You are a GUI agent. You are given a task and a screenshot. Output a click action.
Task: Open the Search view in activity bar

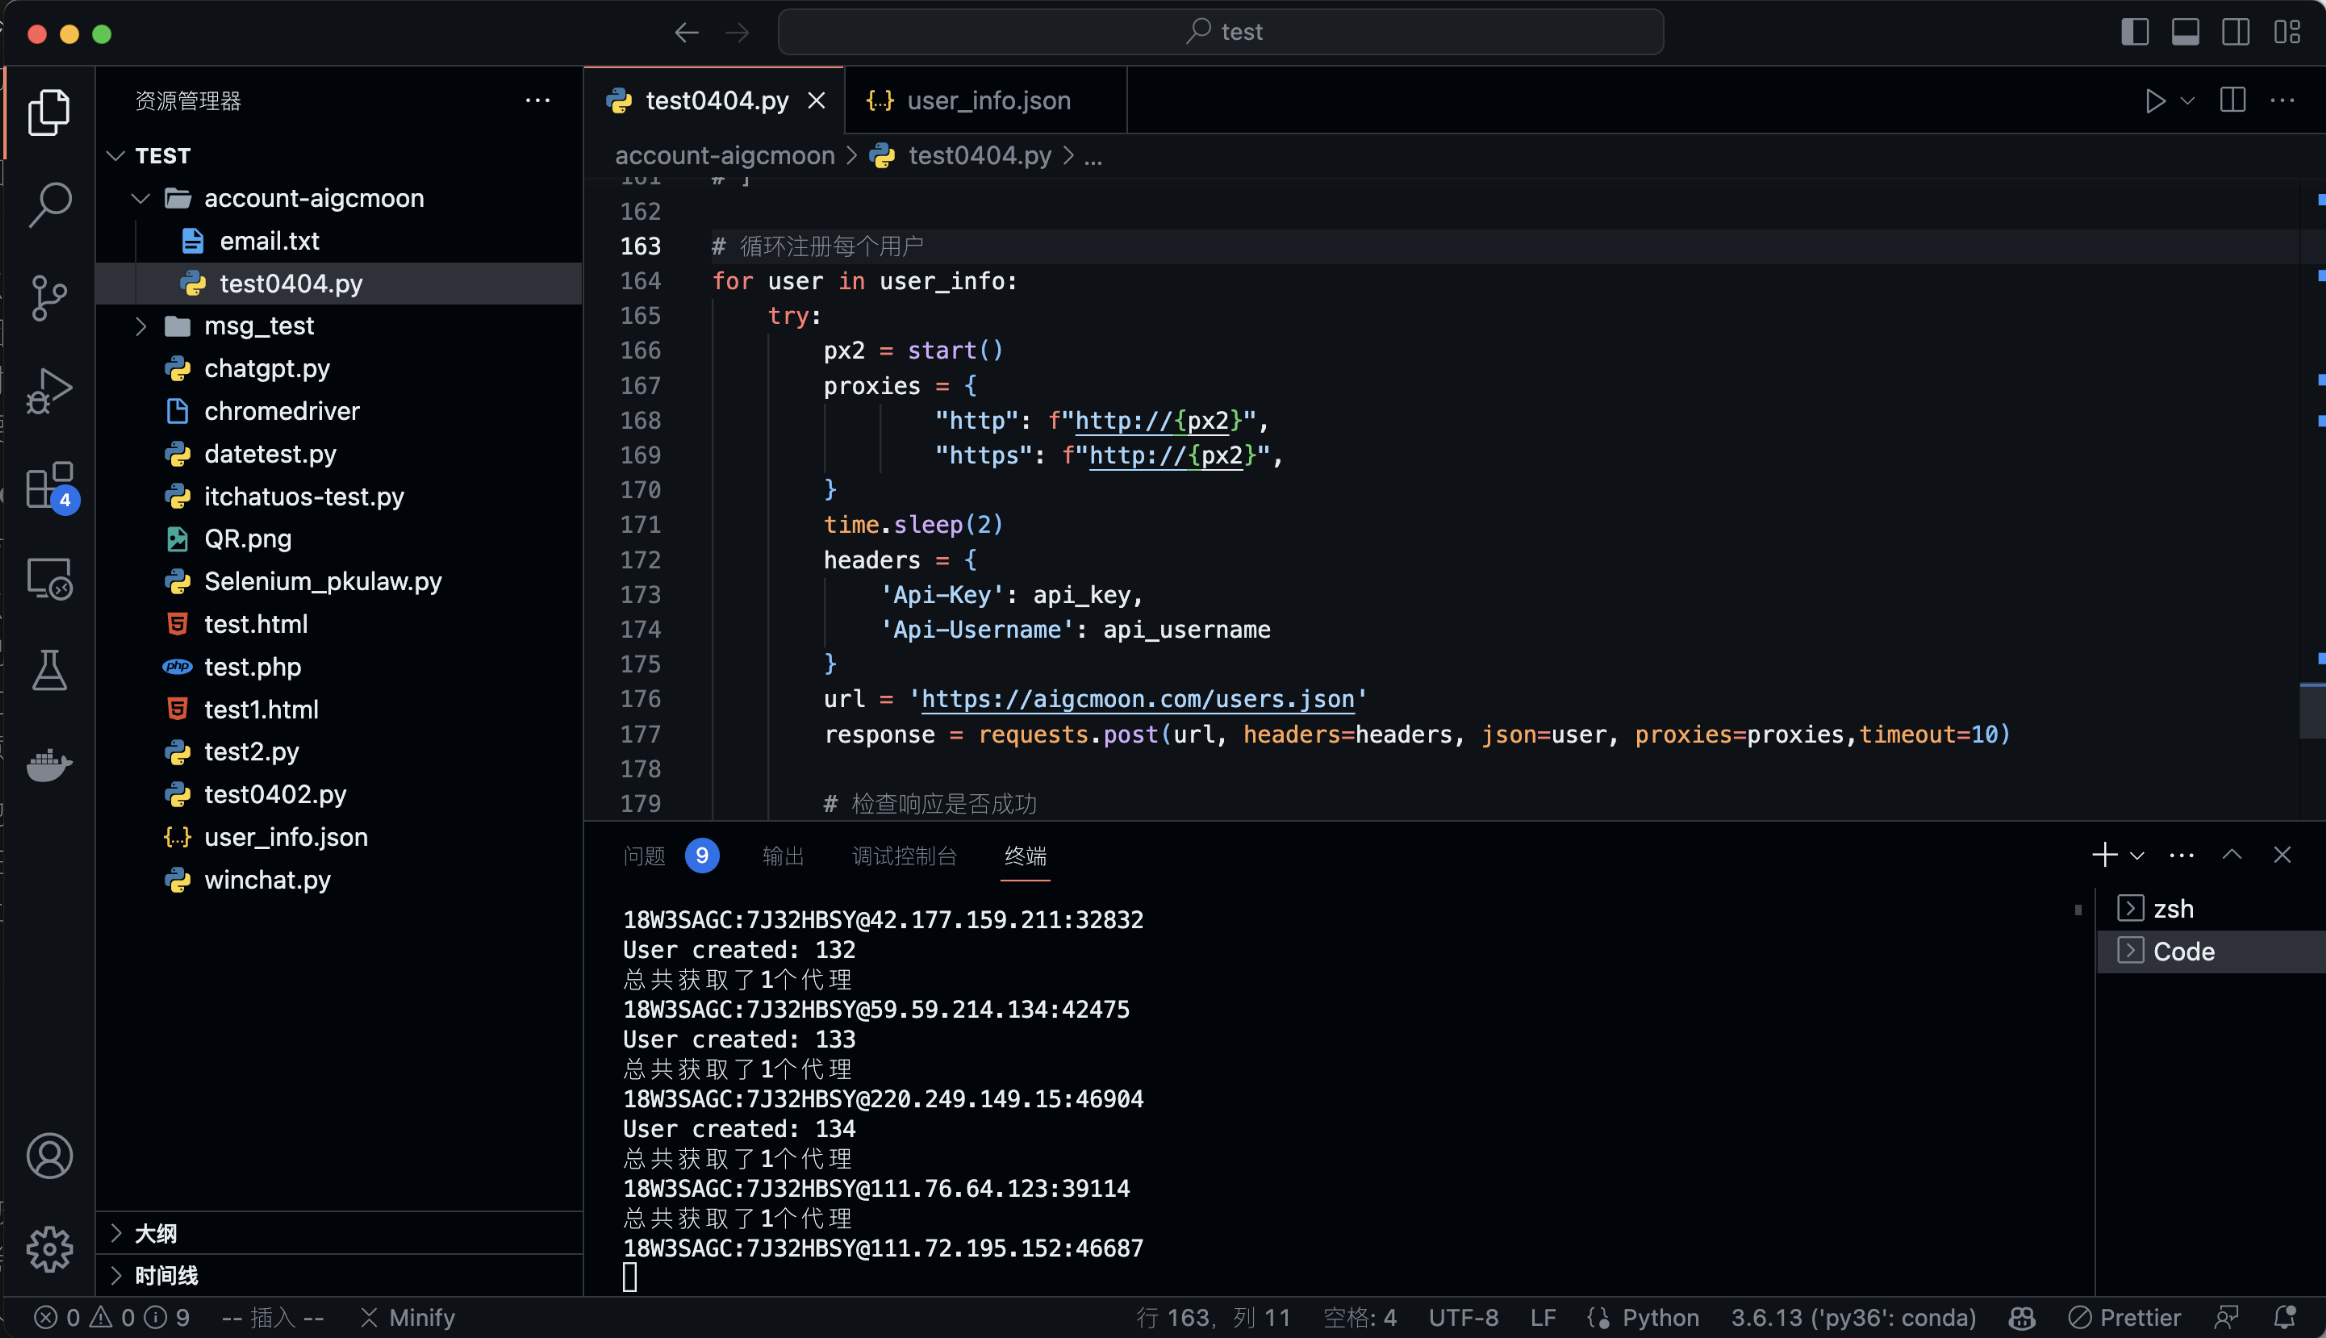(49, 204)
